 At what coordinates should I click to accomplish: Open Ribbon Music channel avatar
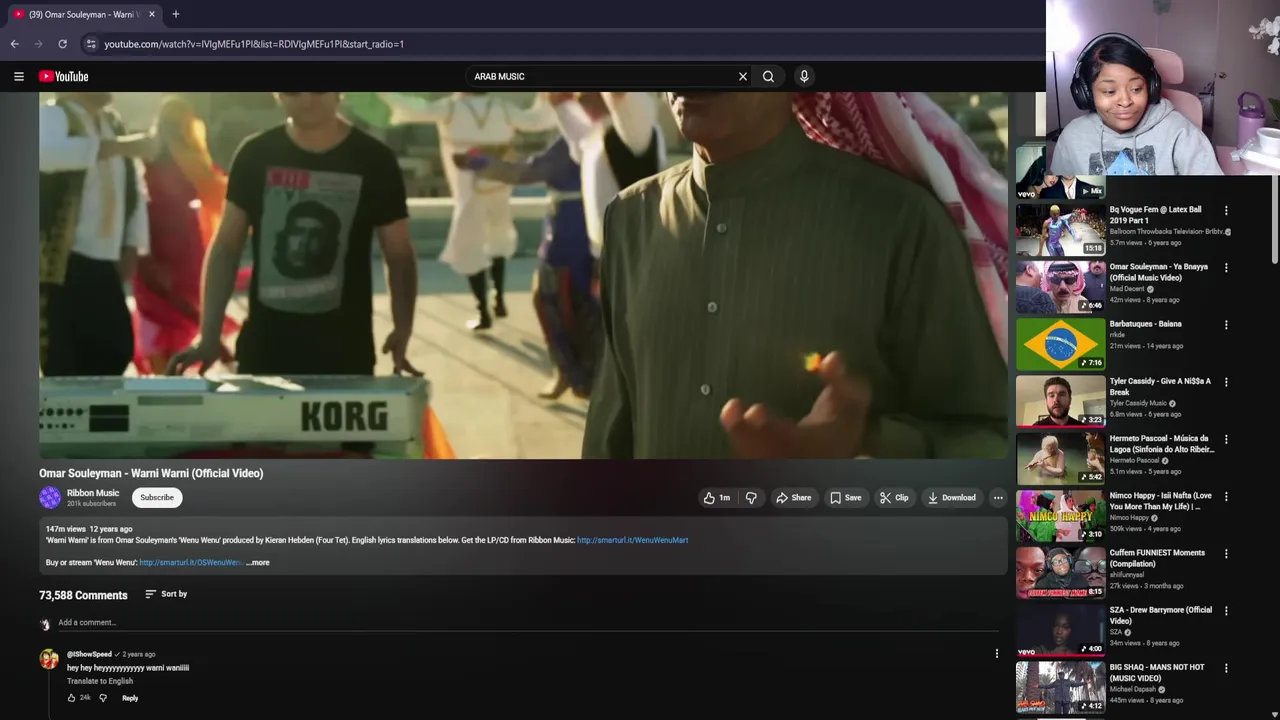[x=50, y=497]
